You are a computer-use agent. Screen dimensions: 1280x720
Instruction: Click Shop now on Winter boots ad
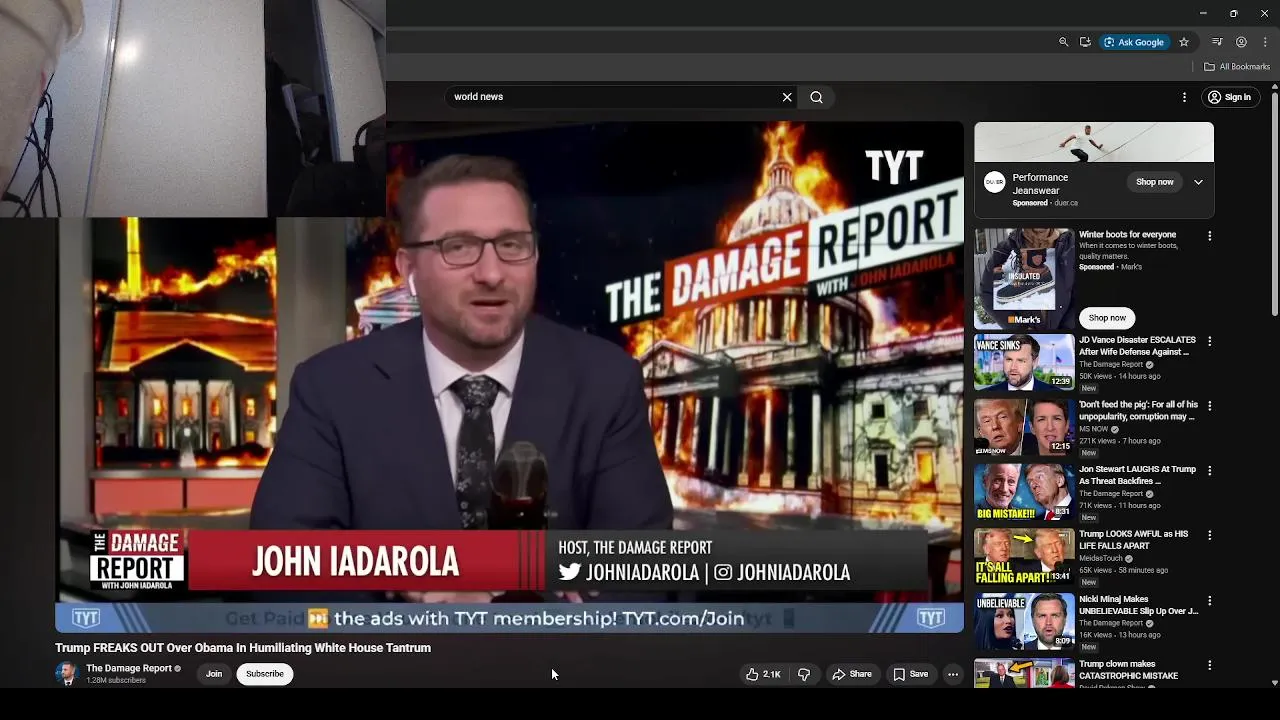[1107, 318]
